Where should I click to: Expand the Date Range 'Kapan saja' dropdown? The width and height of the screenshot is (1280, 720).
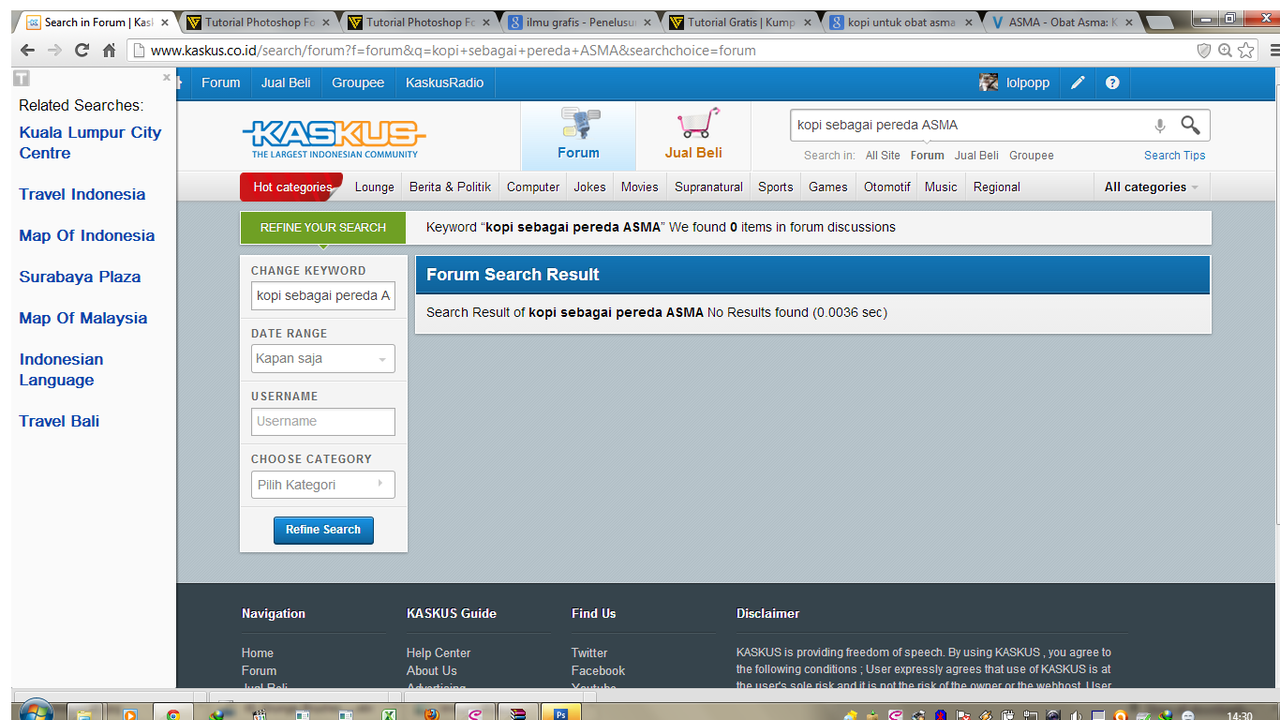(323, 358)
